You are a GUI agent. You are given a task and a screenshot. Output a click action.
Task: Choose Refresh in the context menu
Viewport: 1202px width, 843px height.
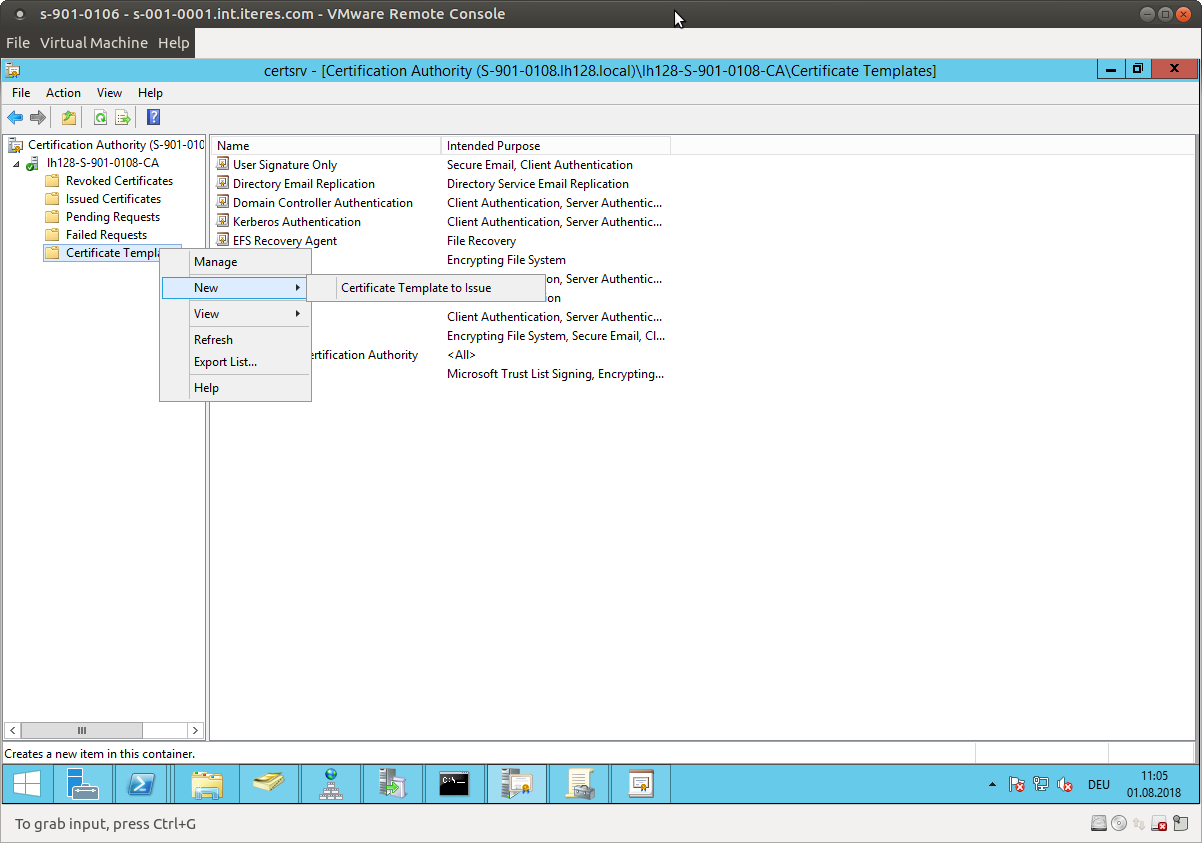pyautogui.click(x=213, y=340)
